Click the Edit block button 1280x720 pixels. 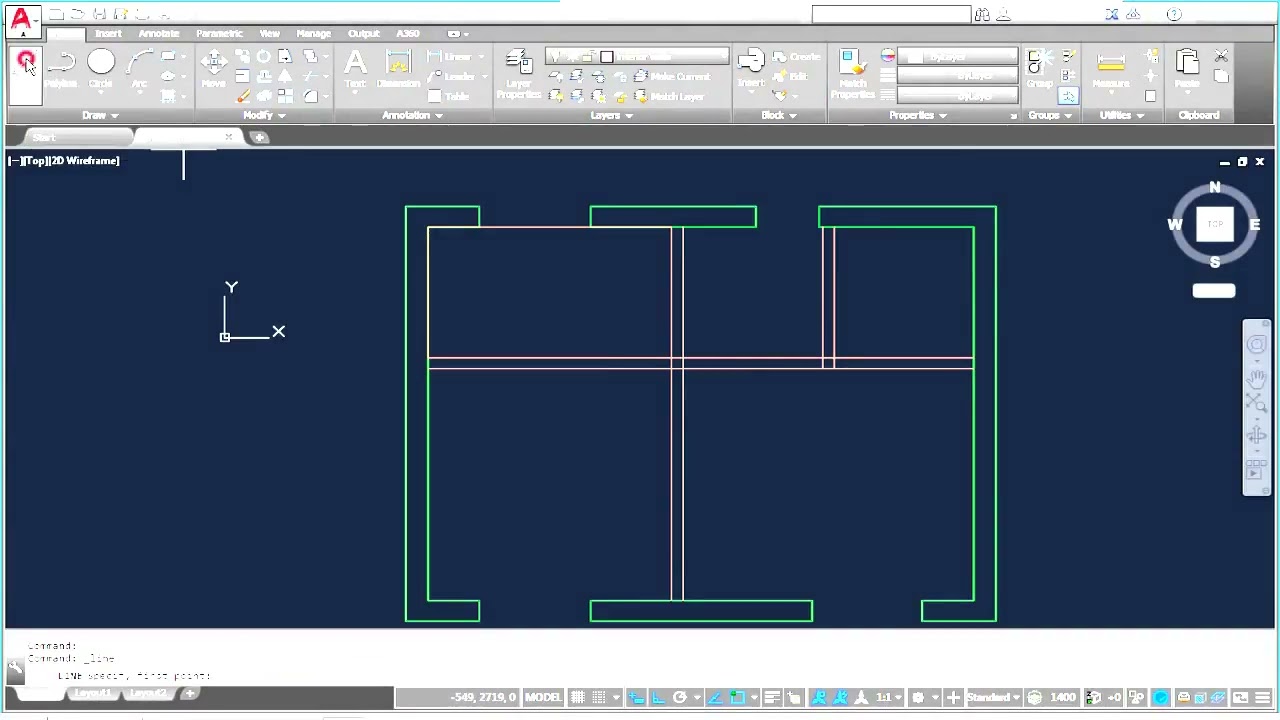tap(791, 77)
